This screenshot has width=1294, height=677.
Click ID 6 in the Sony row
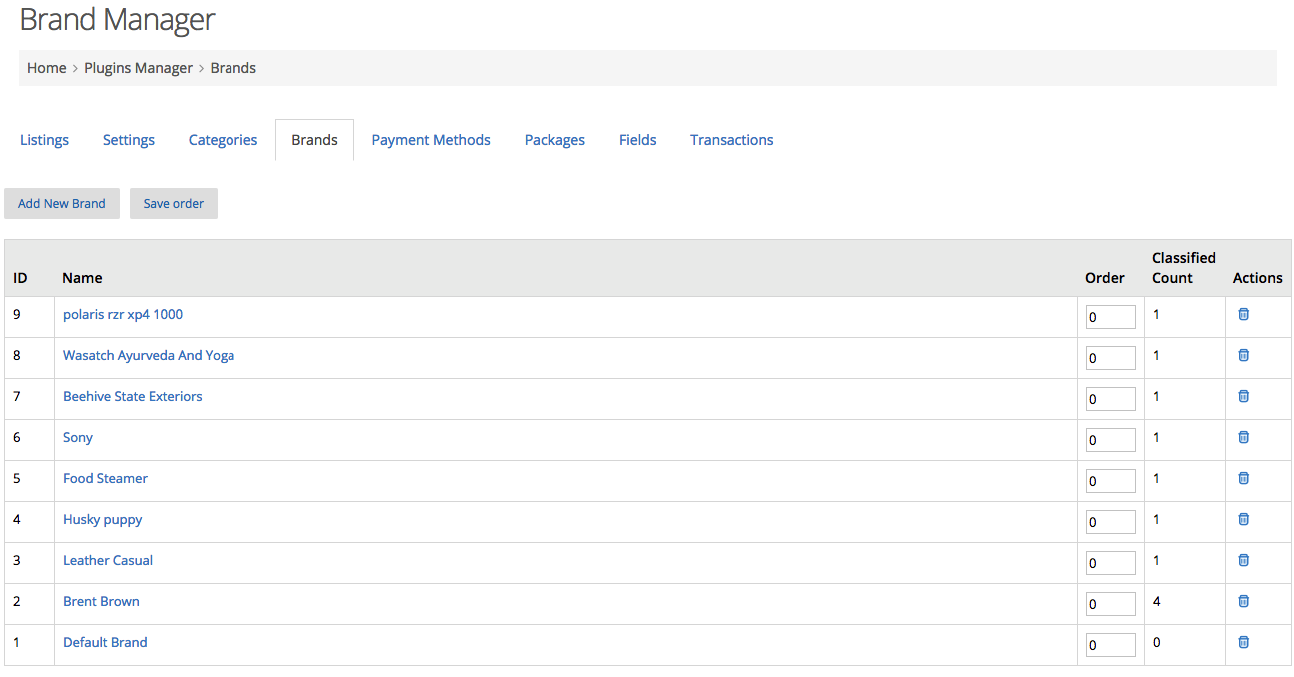pos(17,437)
